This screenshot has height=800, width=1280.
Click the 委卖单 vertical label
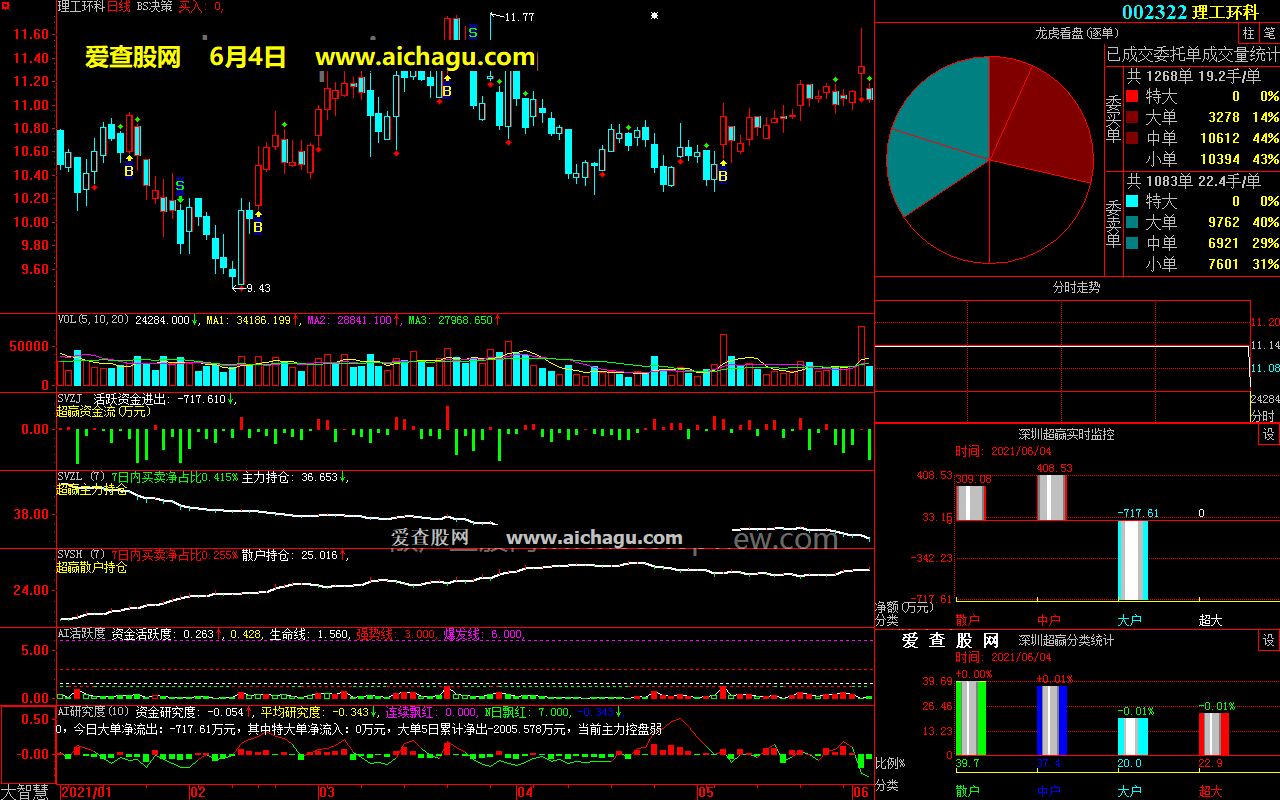pyautogui.click(x=1114, y=224)
